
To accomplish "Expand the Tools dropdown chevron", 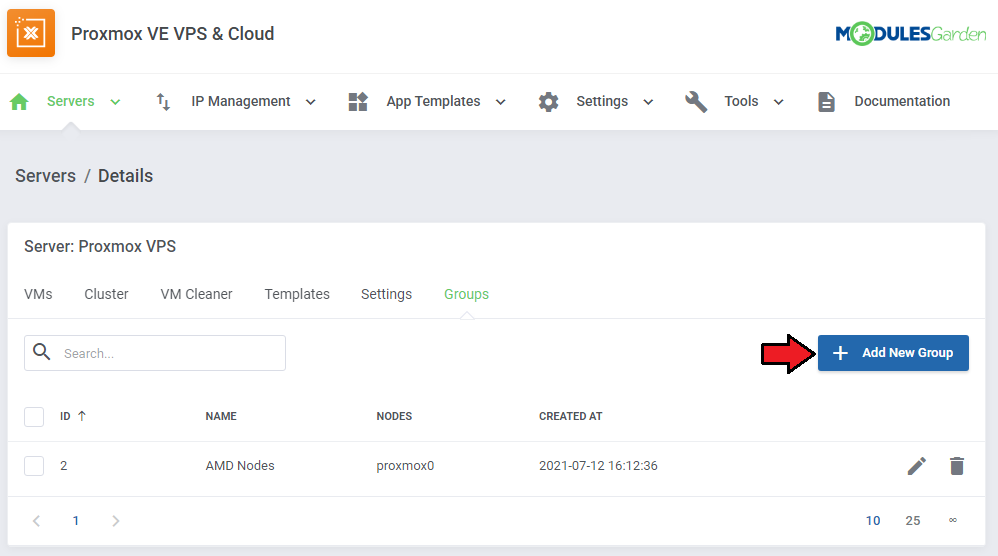I will coord(778,102).
